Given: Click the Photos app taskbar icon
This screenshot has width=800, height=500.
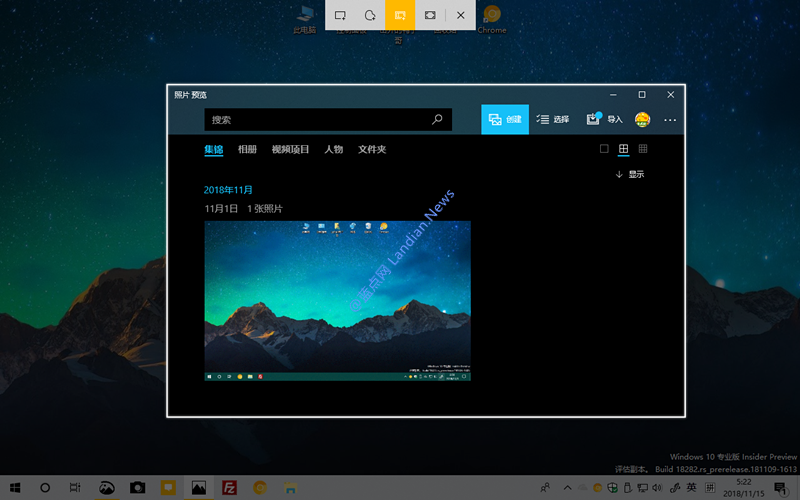Looking at the screenshot, I should [199, 488].
